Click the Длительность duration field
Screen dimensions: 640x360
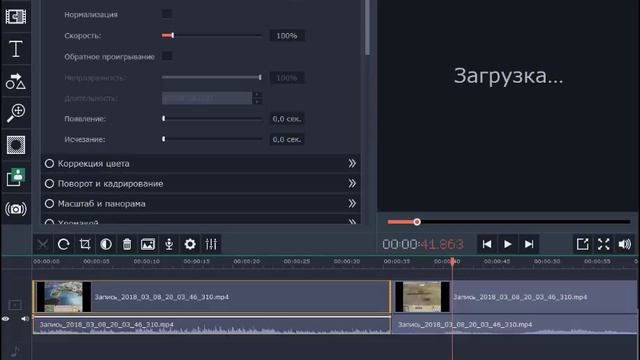coord(207,98)
